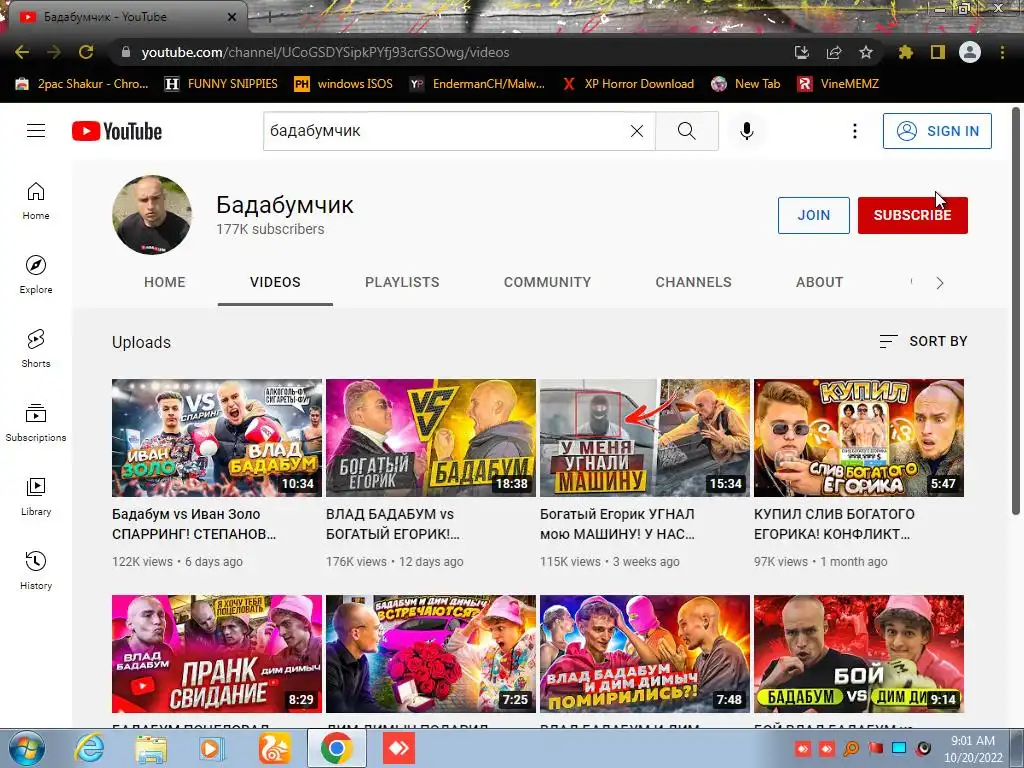Viewport: 1024px width, 768px height.
Task: Open Windows Explorer from taskbar
Action: (x=151, y=748)
